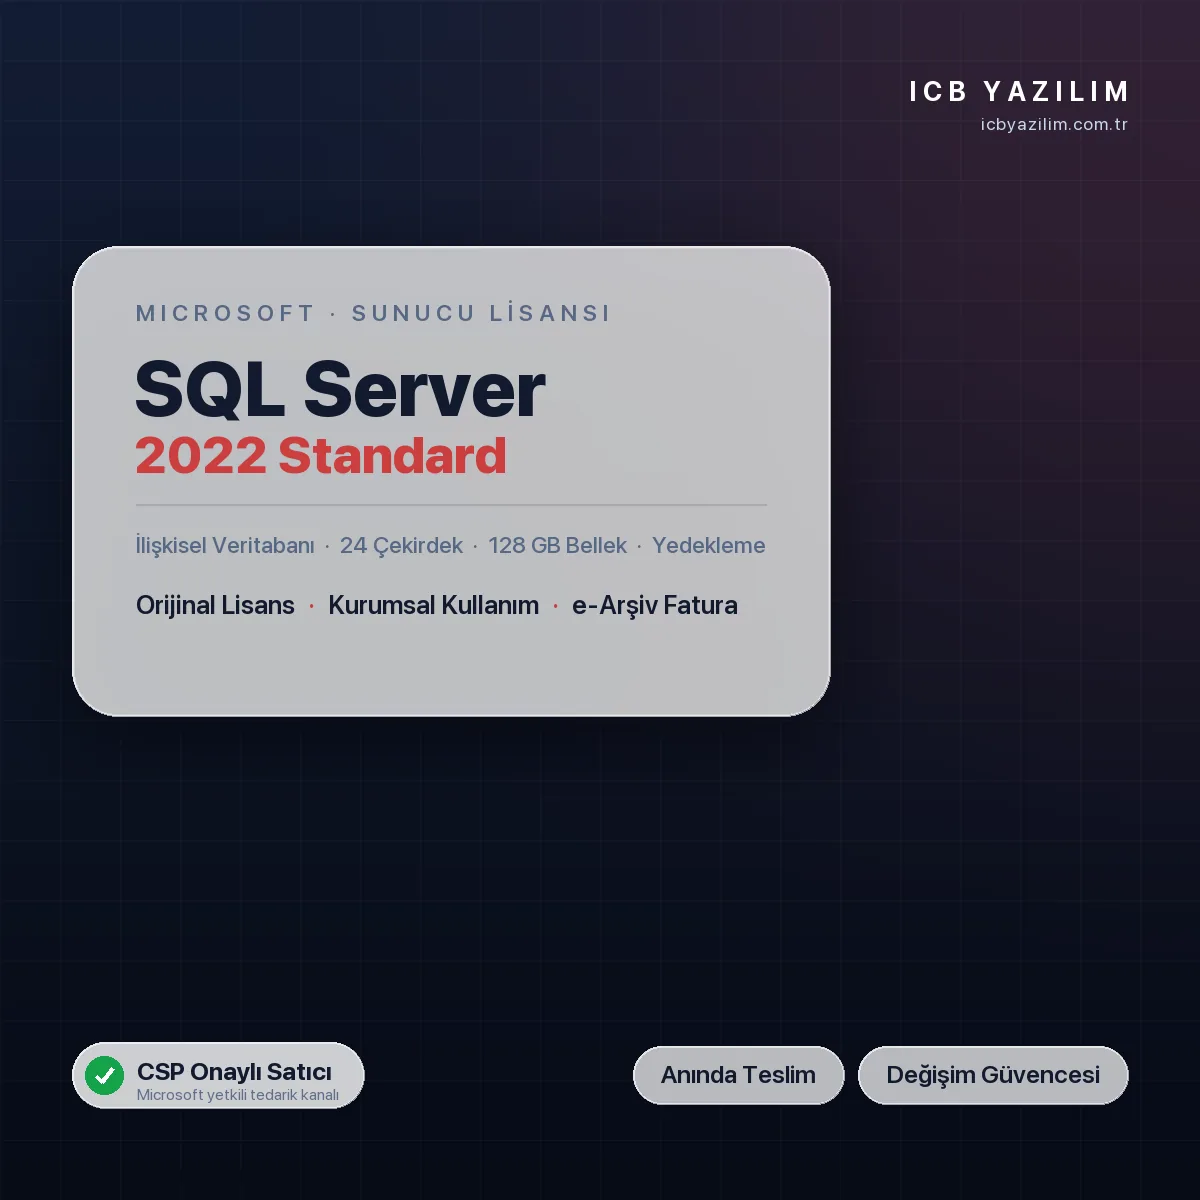Click the 24 Çekirdek spec text

click(401, 546)
